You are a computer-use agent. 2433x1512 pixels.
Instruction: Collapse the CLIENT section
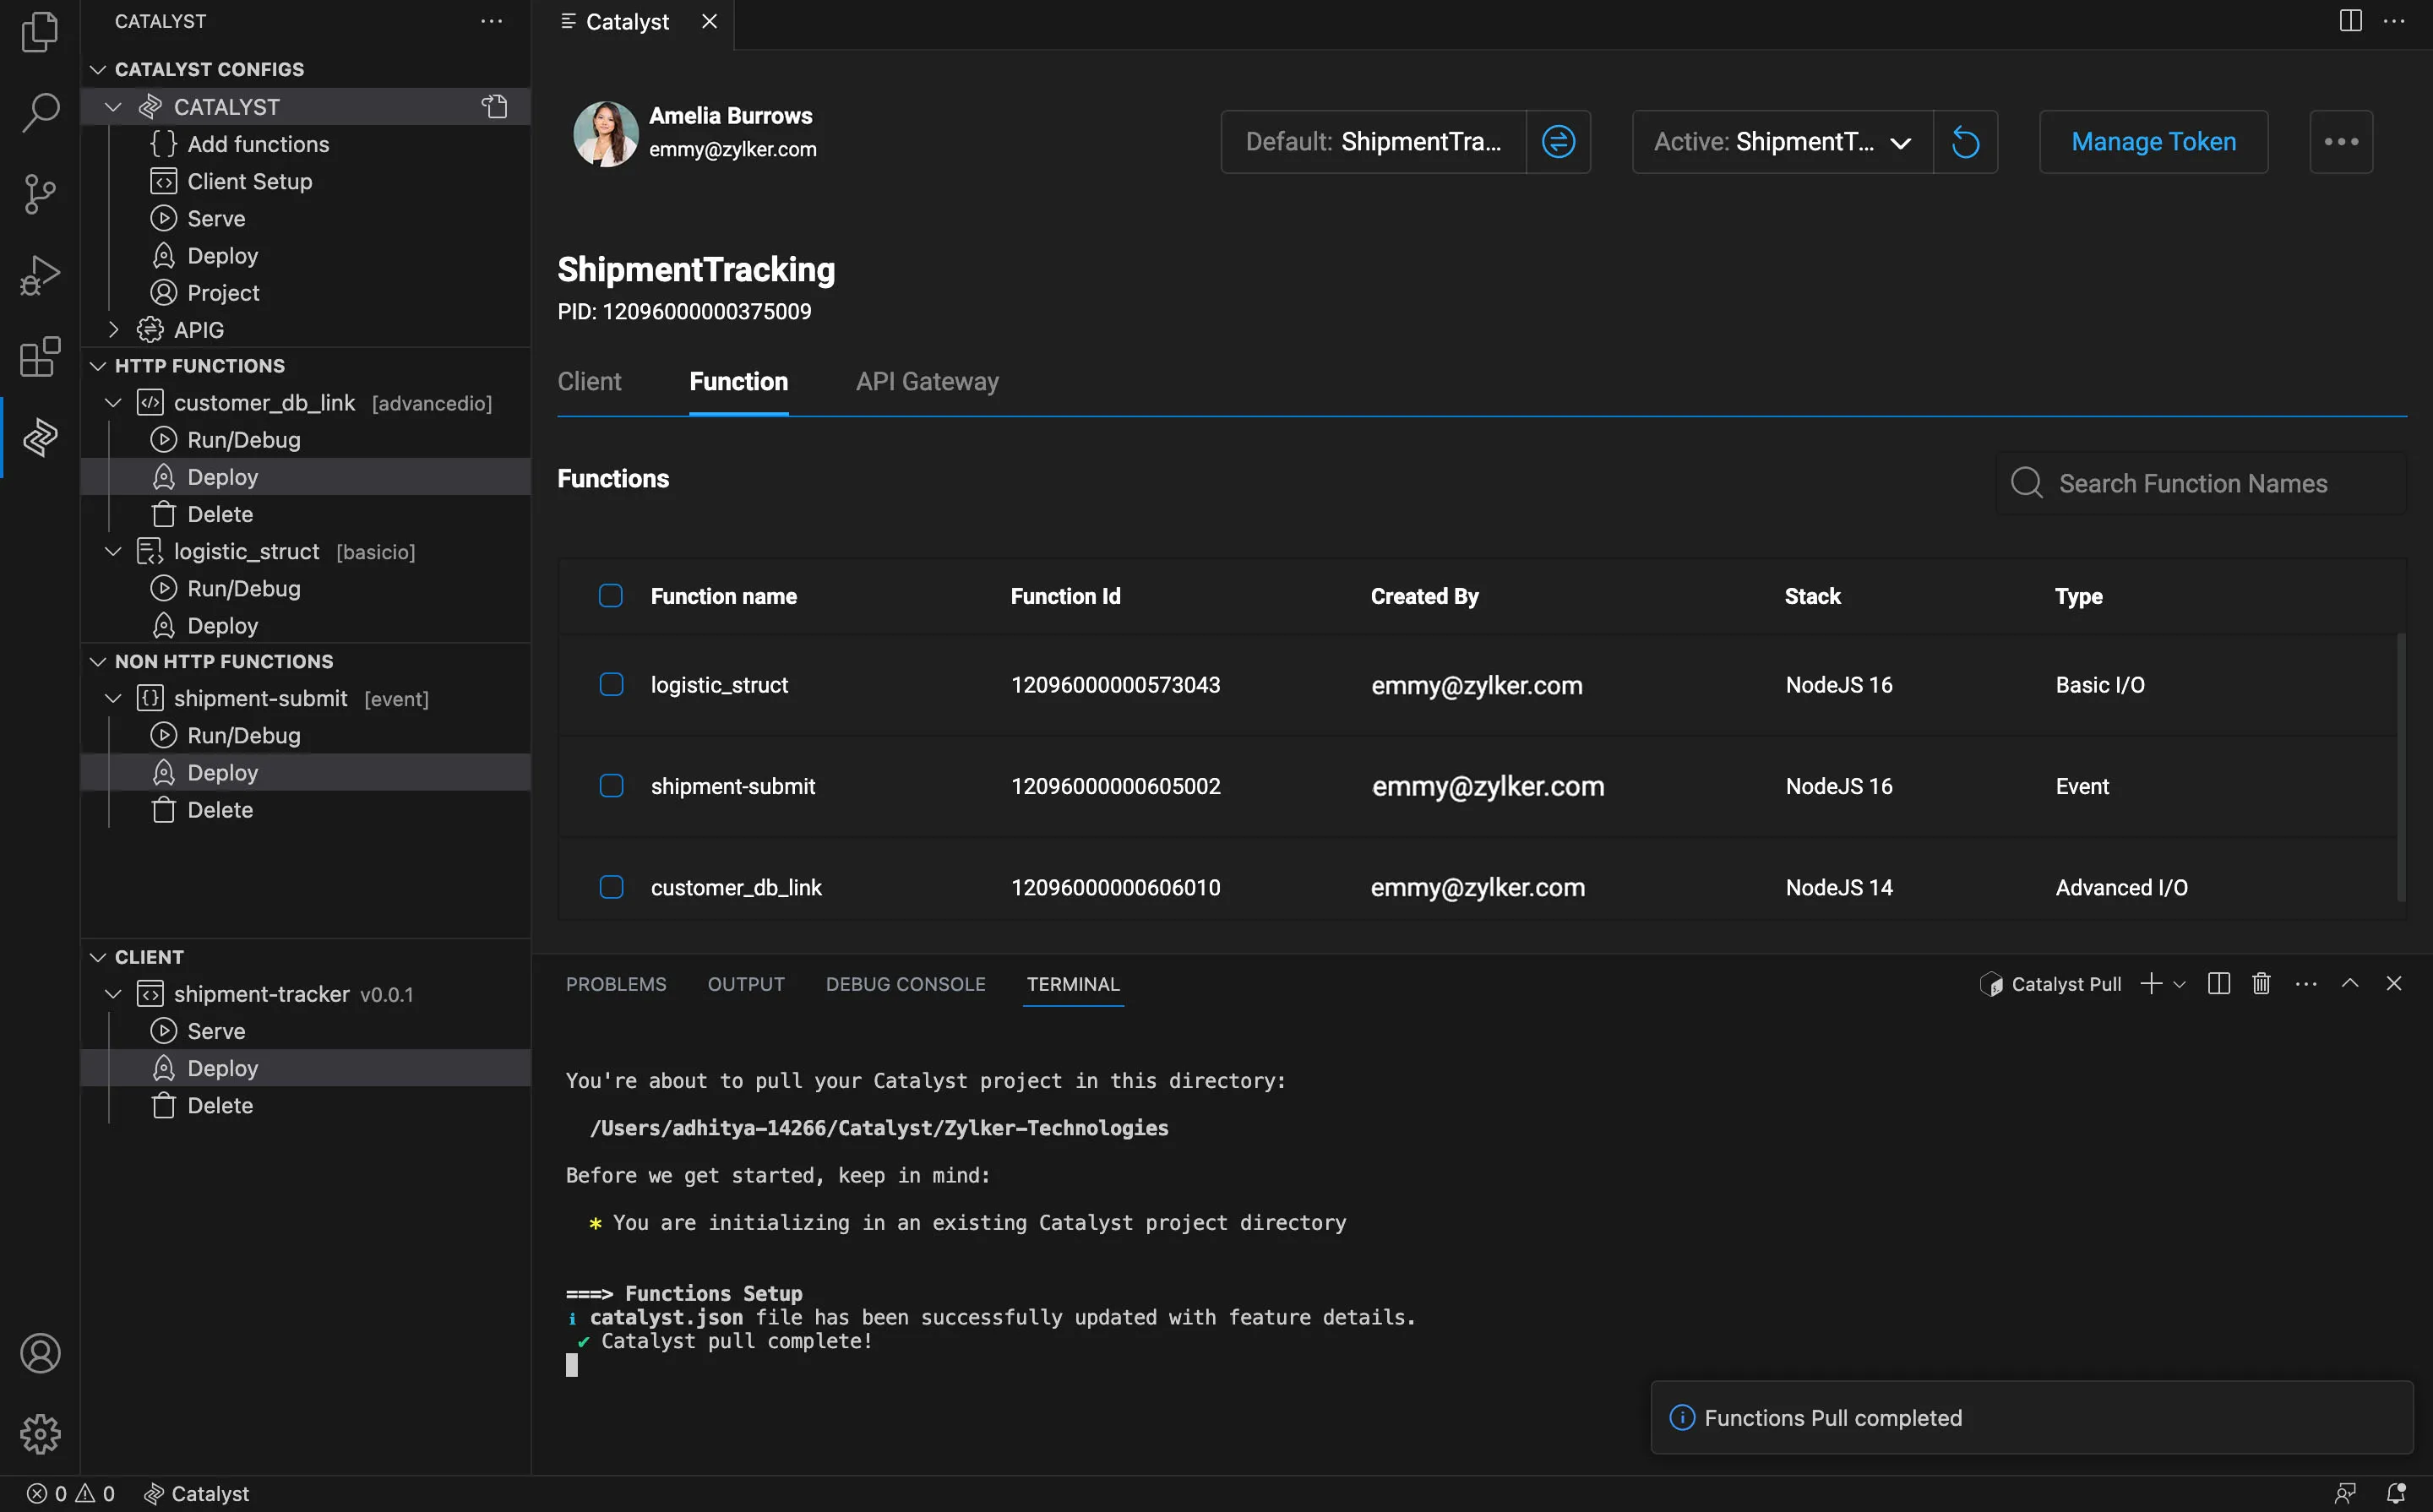point(98,957)
